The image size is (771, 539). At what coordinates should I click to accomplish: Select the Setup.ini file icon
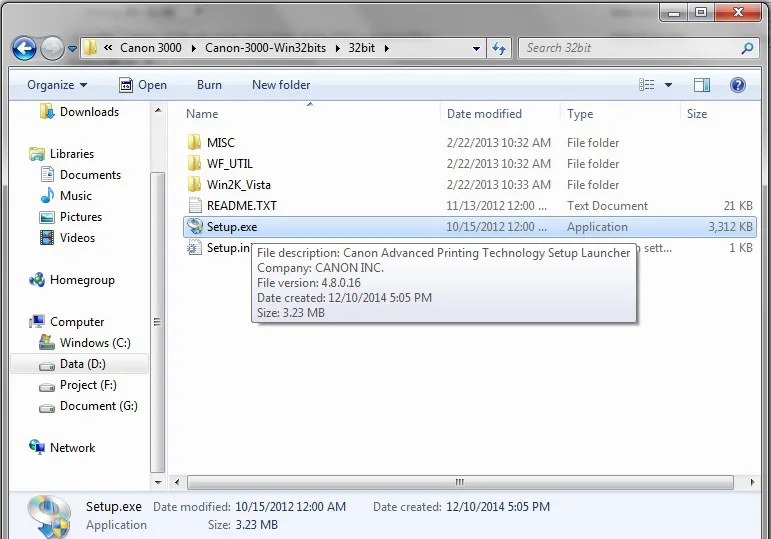(x=194, y=248)
